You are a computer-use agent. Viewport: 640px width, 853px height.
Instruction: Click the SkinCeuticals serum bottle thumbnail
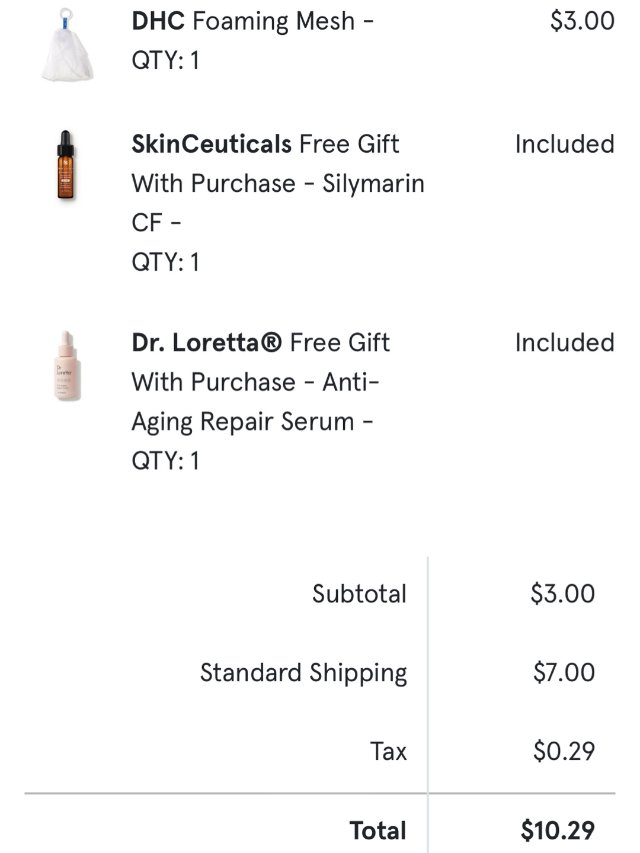(66, 166)
